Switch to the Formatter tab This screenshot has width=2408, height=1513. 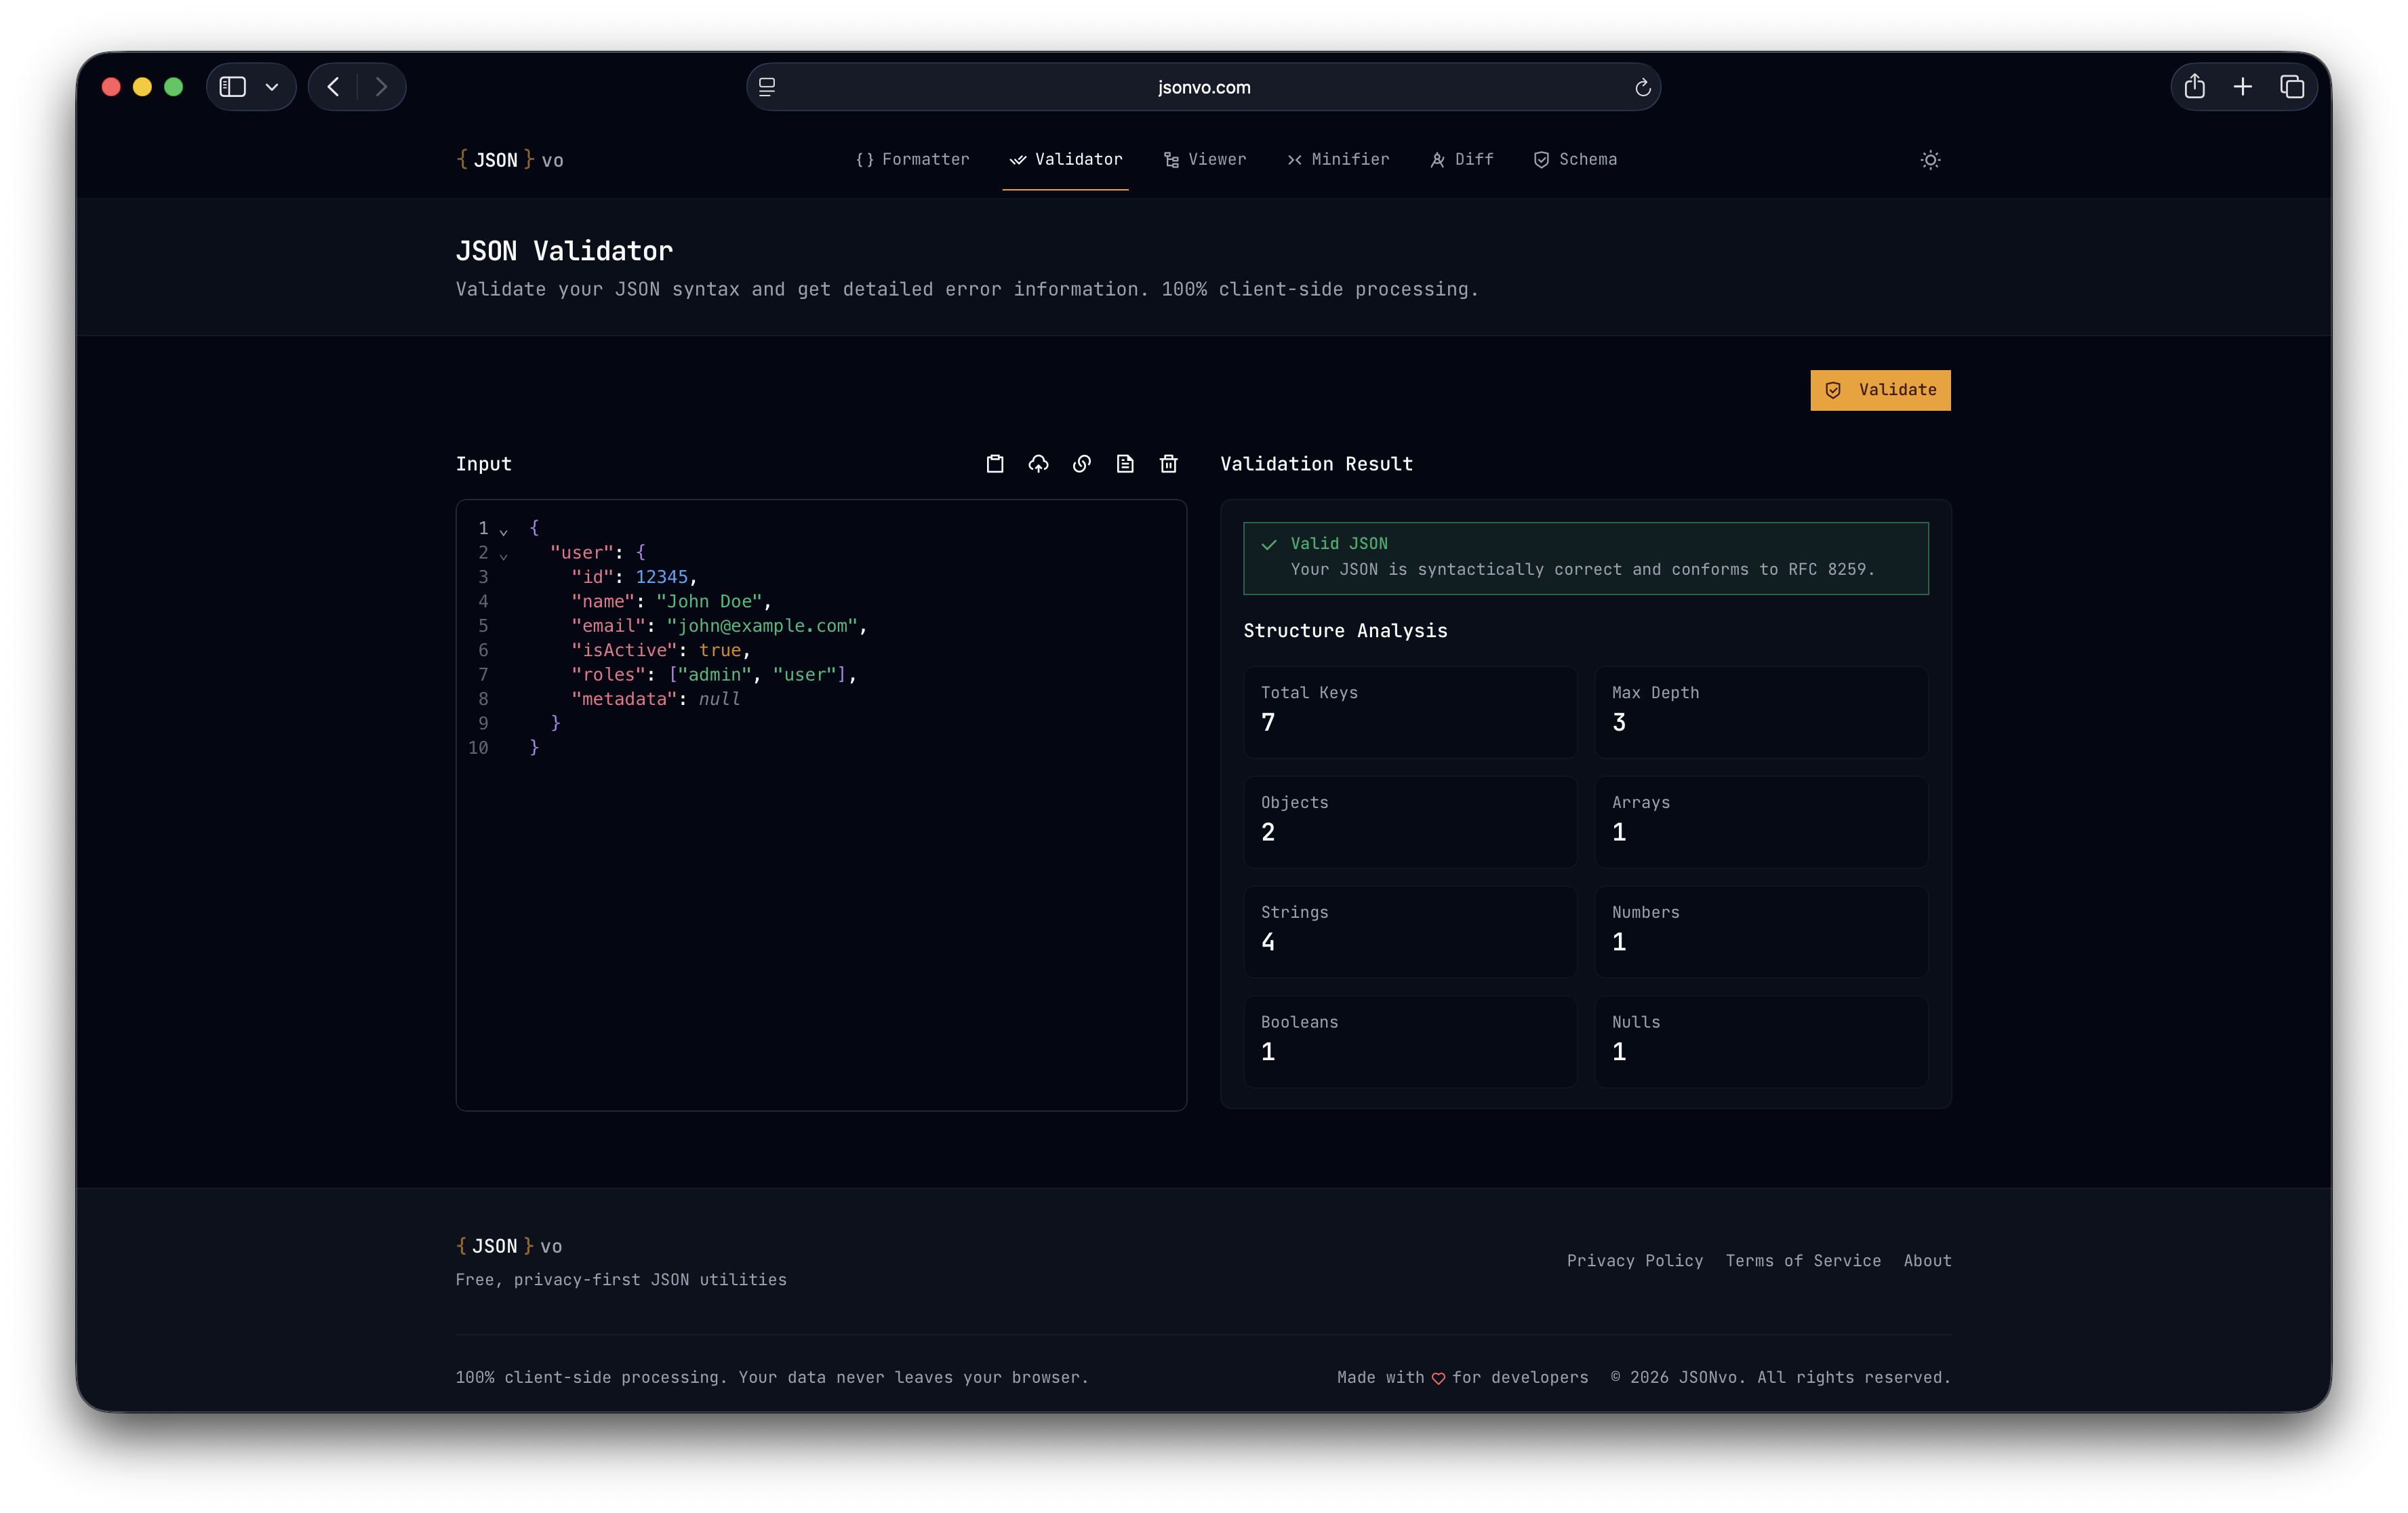pos(913,160)
